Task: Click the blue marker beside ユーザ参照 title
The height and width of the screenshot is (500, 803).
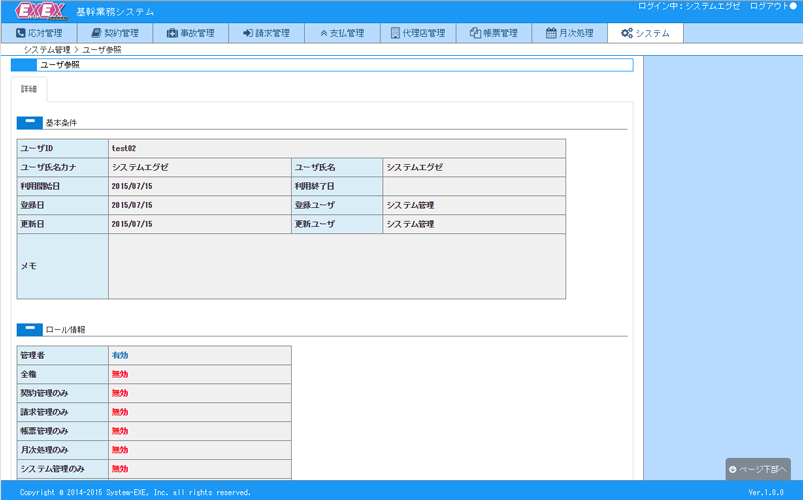Action: pyautogui.click(x=23, y=65)
